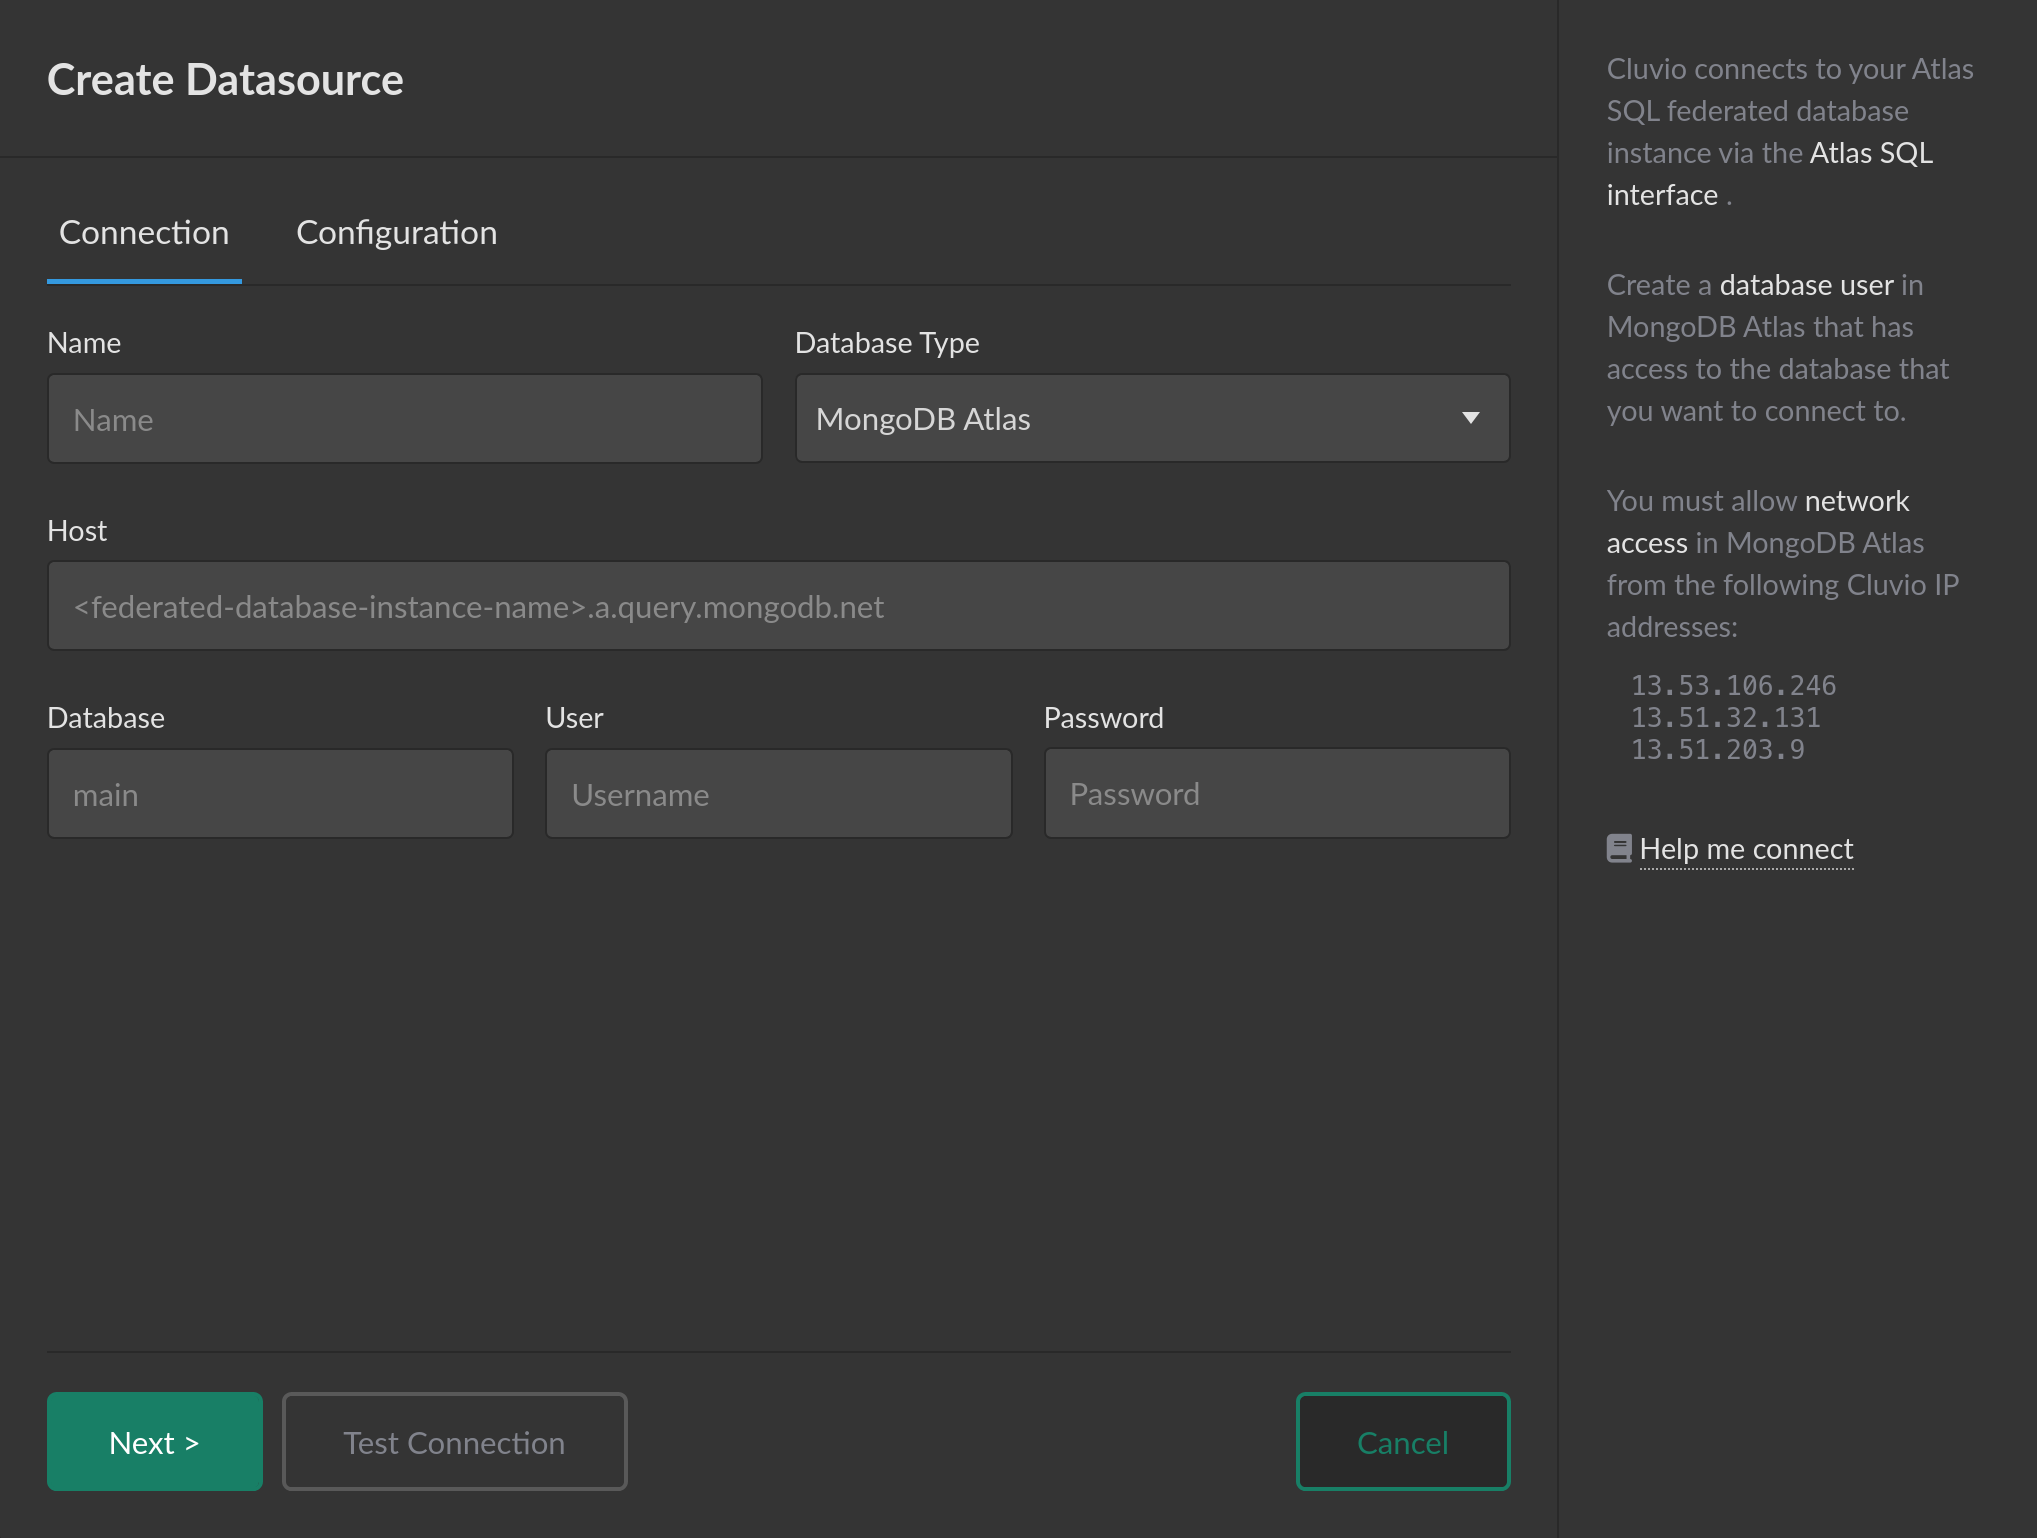The height and width of the screenshot is (1538, 2037).
Task: Select IP address 13.53.106.246
Action: (1733, 686)
